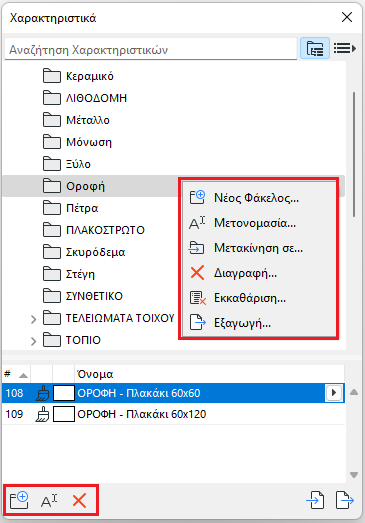The height and width of the screenshot is (523, 365).
Task: Click the attribute list scroll down arrow
Action: point(354,475)
